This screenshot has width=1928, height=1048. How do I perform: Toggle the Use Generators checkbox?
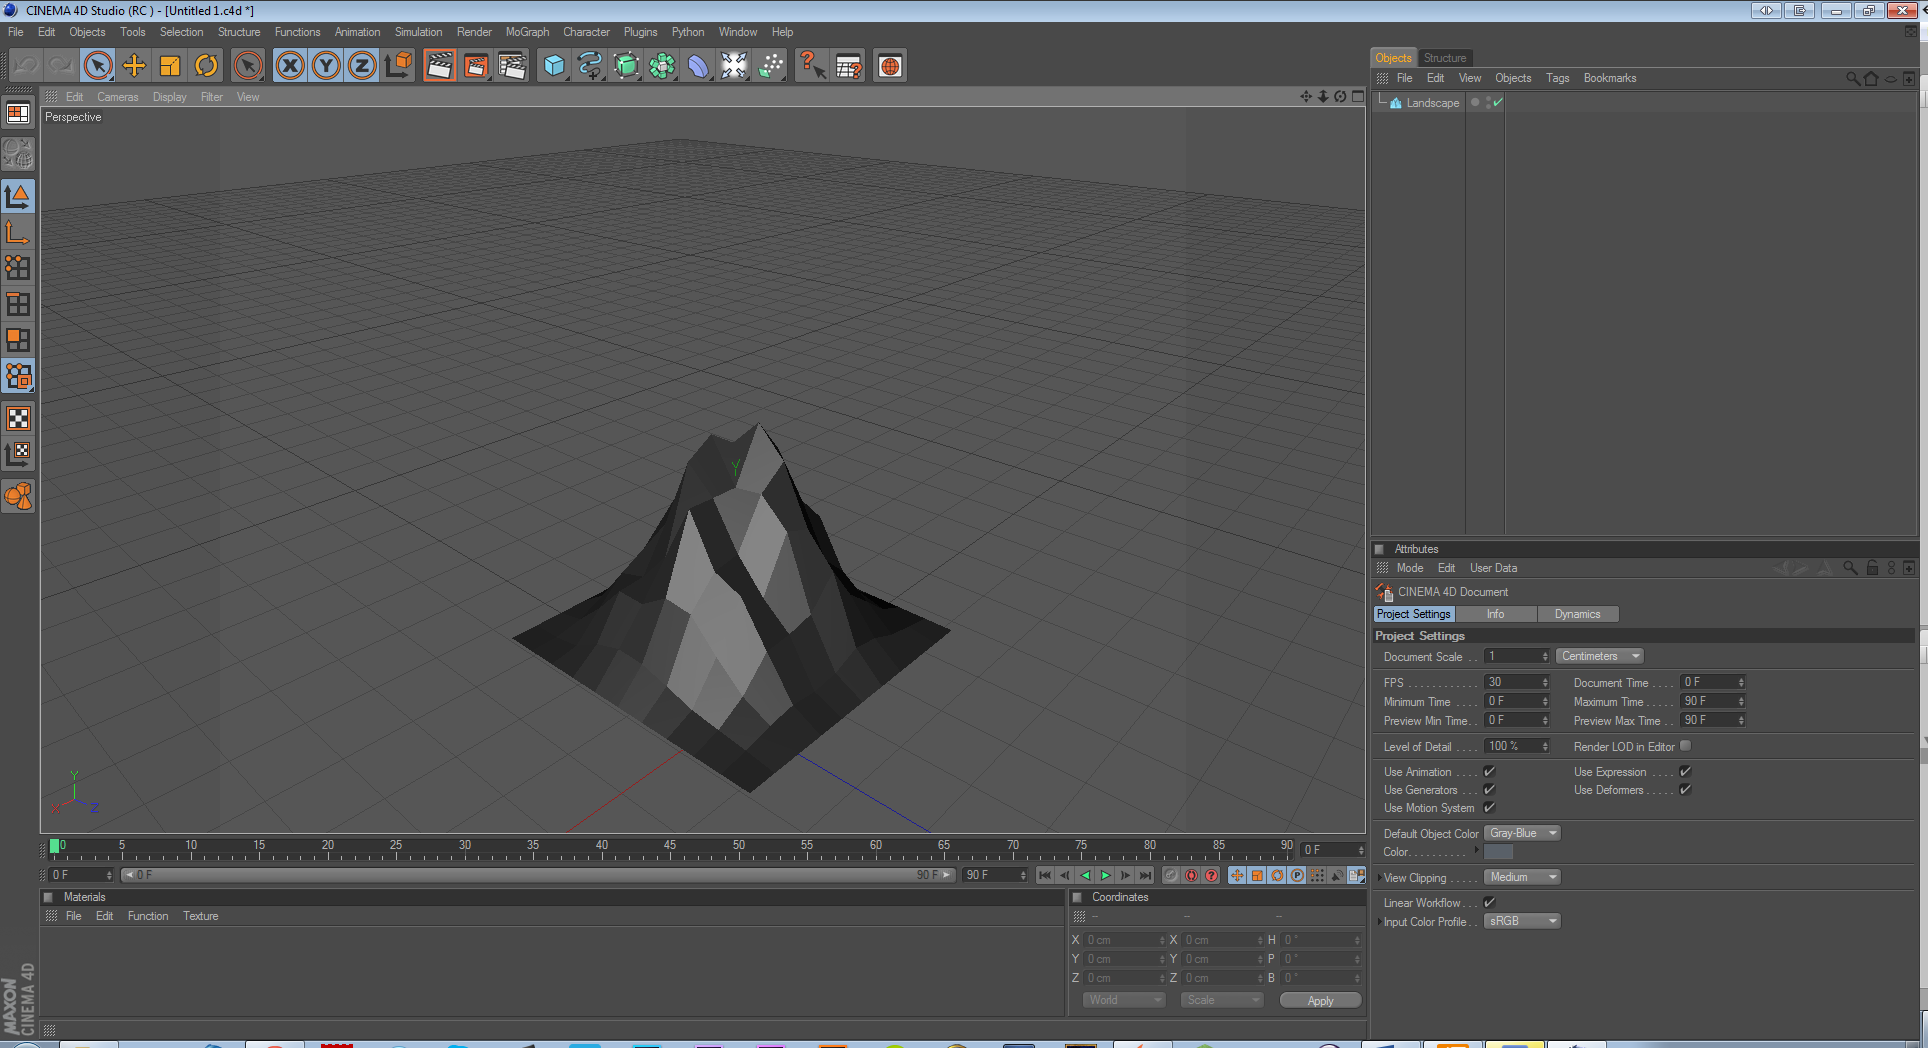[x=1489, y=789]
